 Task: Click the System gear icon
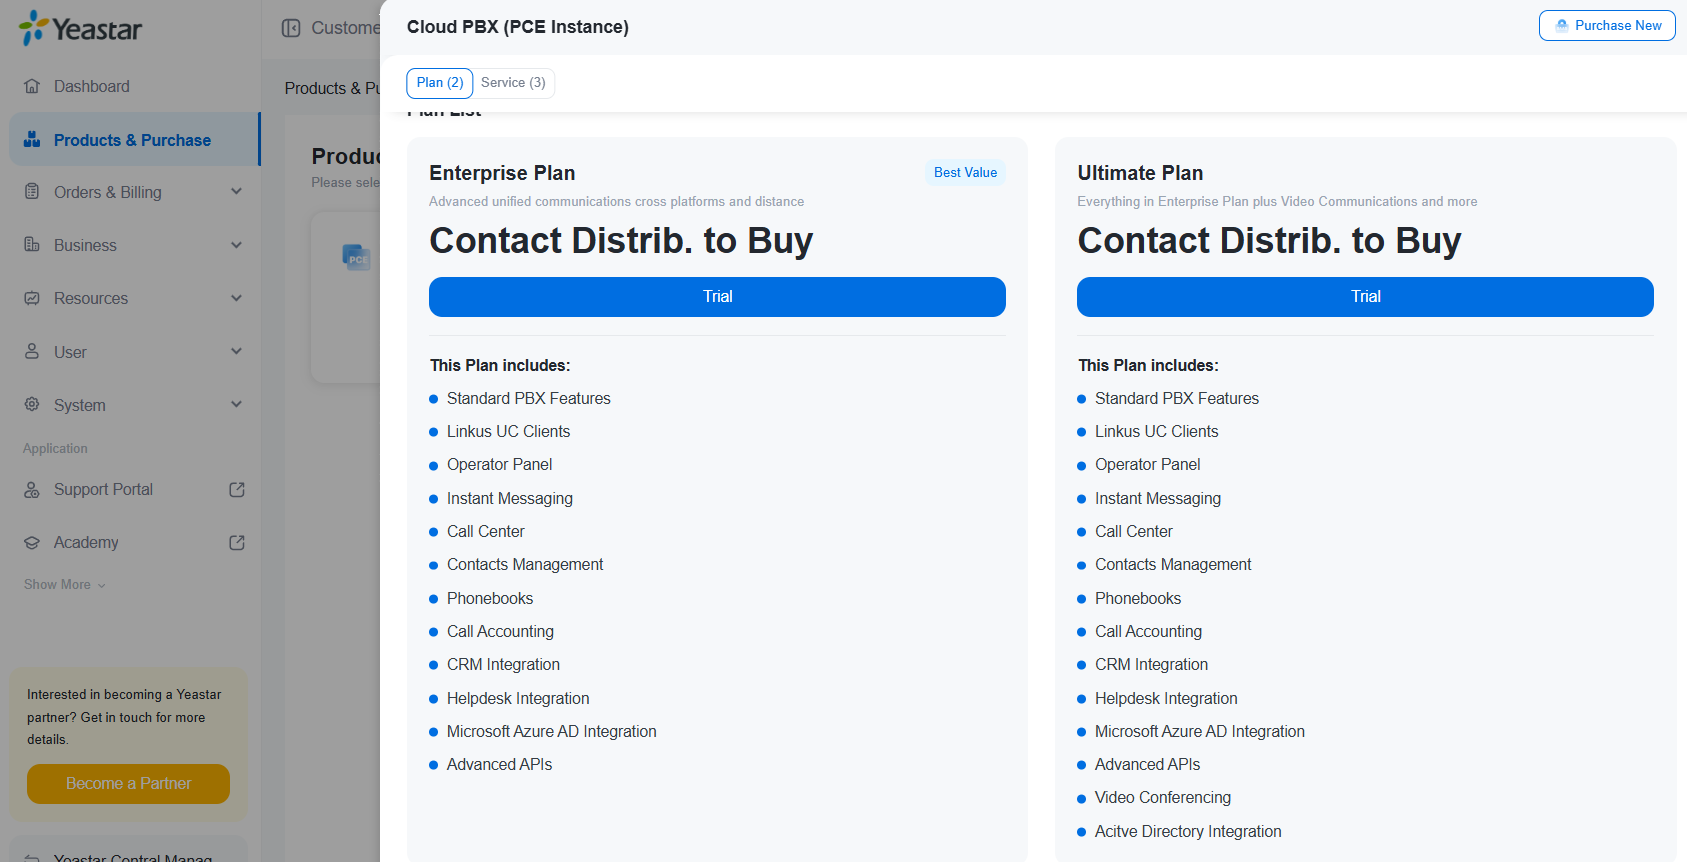[x=32, y=405]
